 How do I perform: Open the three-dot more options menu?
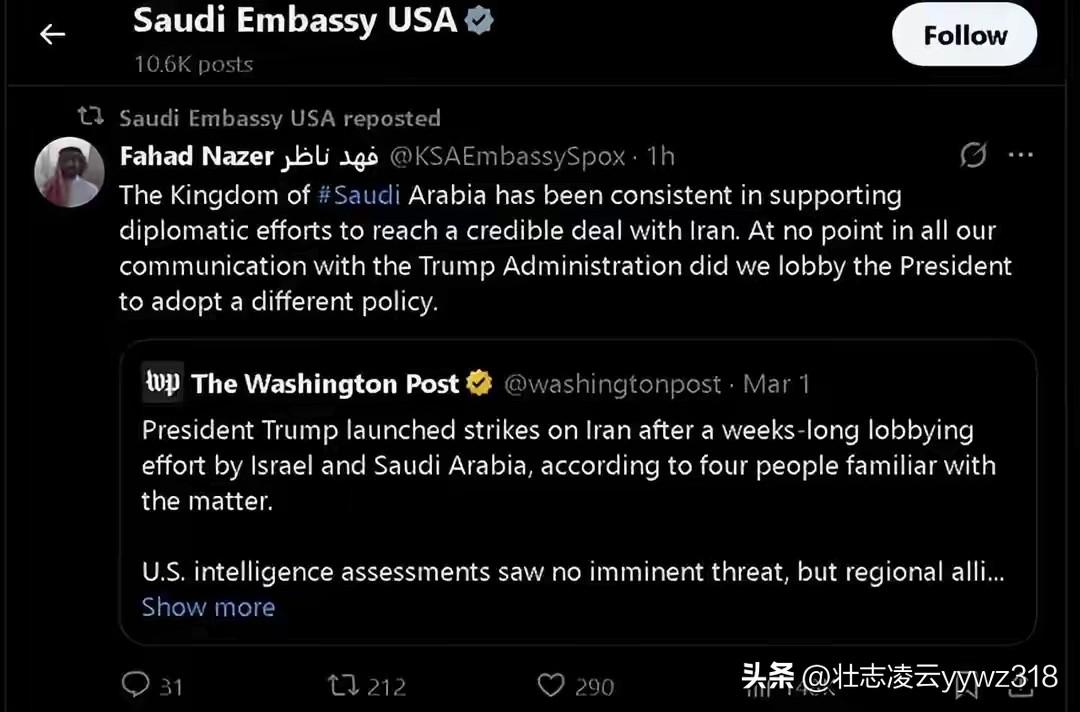coord(1020,155)
